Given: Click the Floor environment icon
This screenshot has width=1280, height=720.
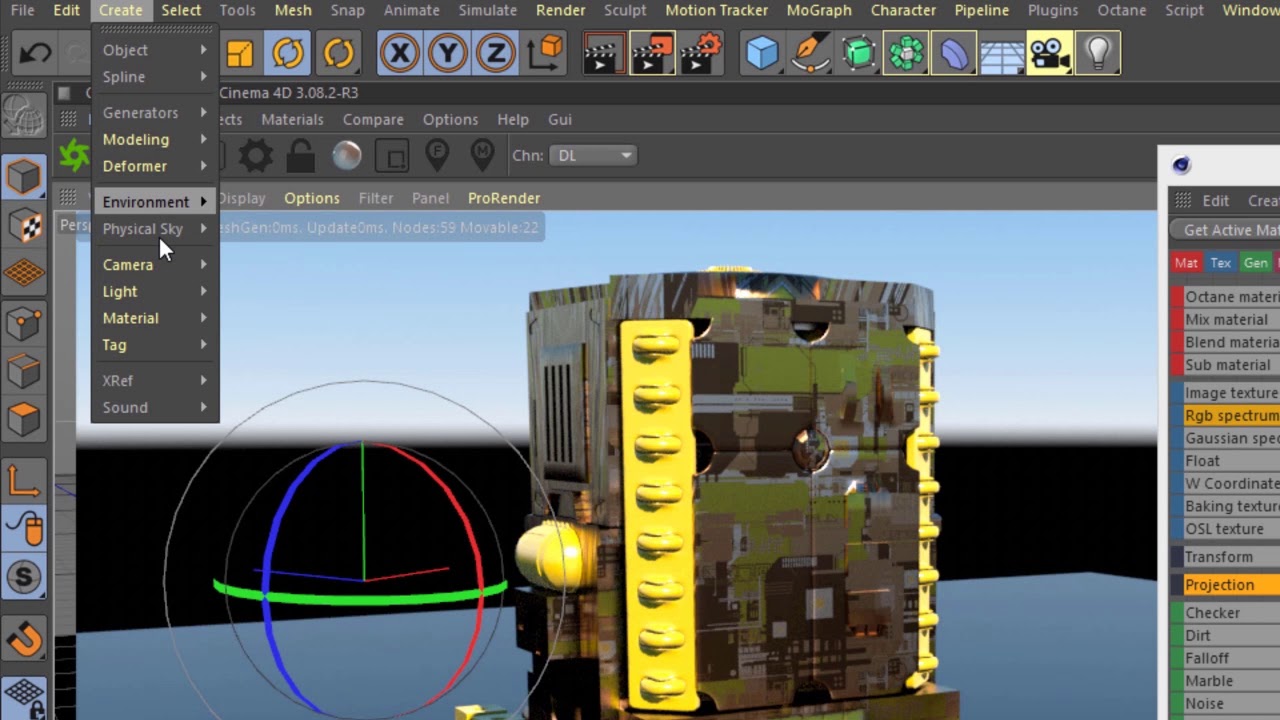Looking at the screenshot, I should coord(1002,53).
